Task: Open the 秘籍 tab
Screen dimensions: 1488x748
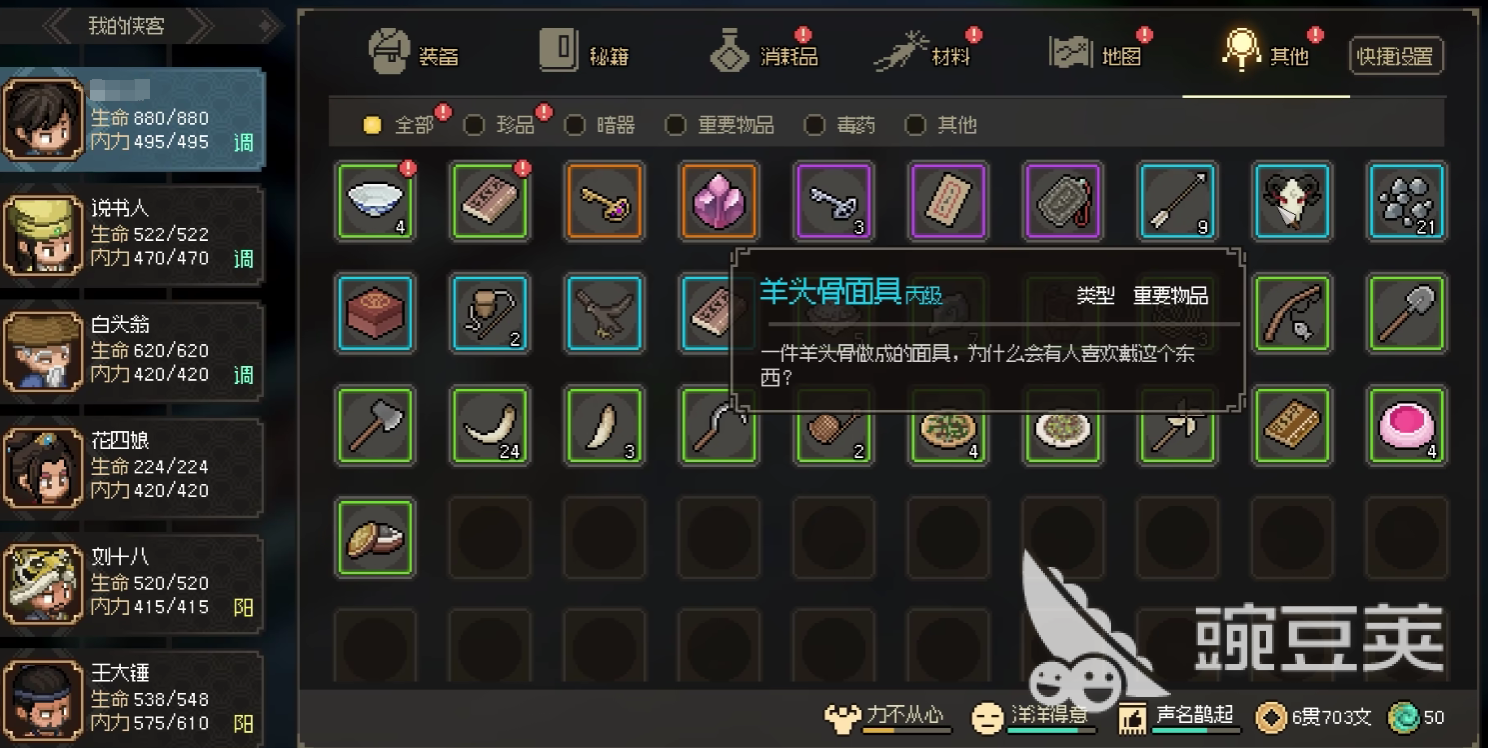Action: point(585,53)
